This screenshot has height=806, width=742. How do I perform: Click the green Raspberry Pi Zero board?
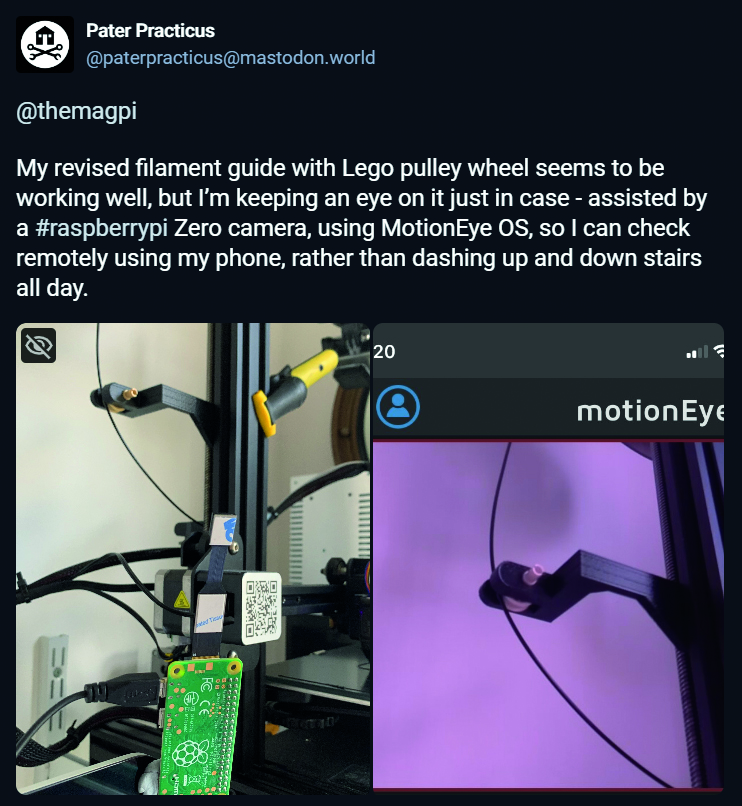pos(201,726)
